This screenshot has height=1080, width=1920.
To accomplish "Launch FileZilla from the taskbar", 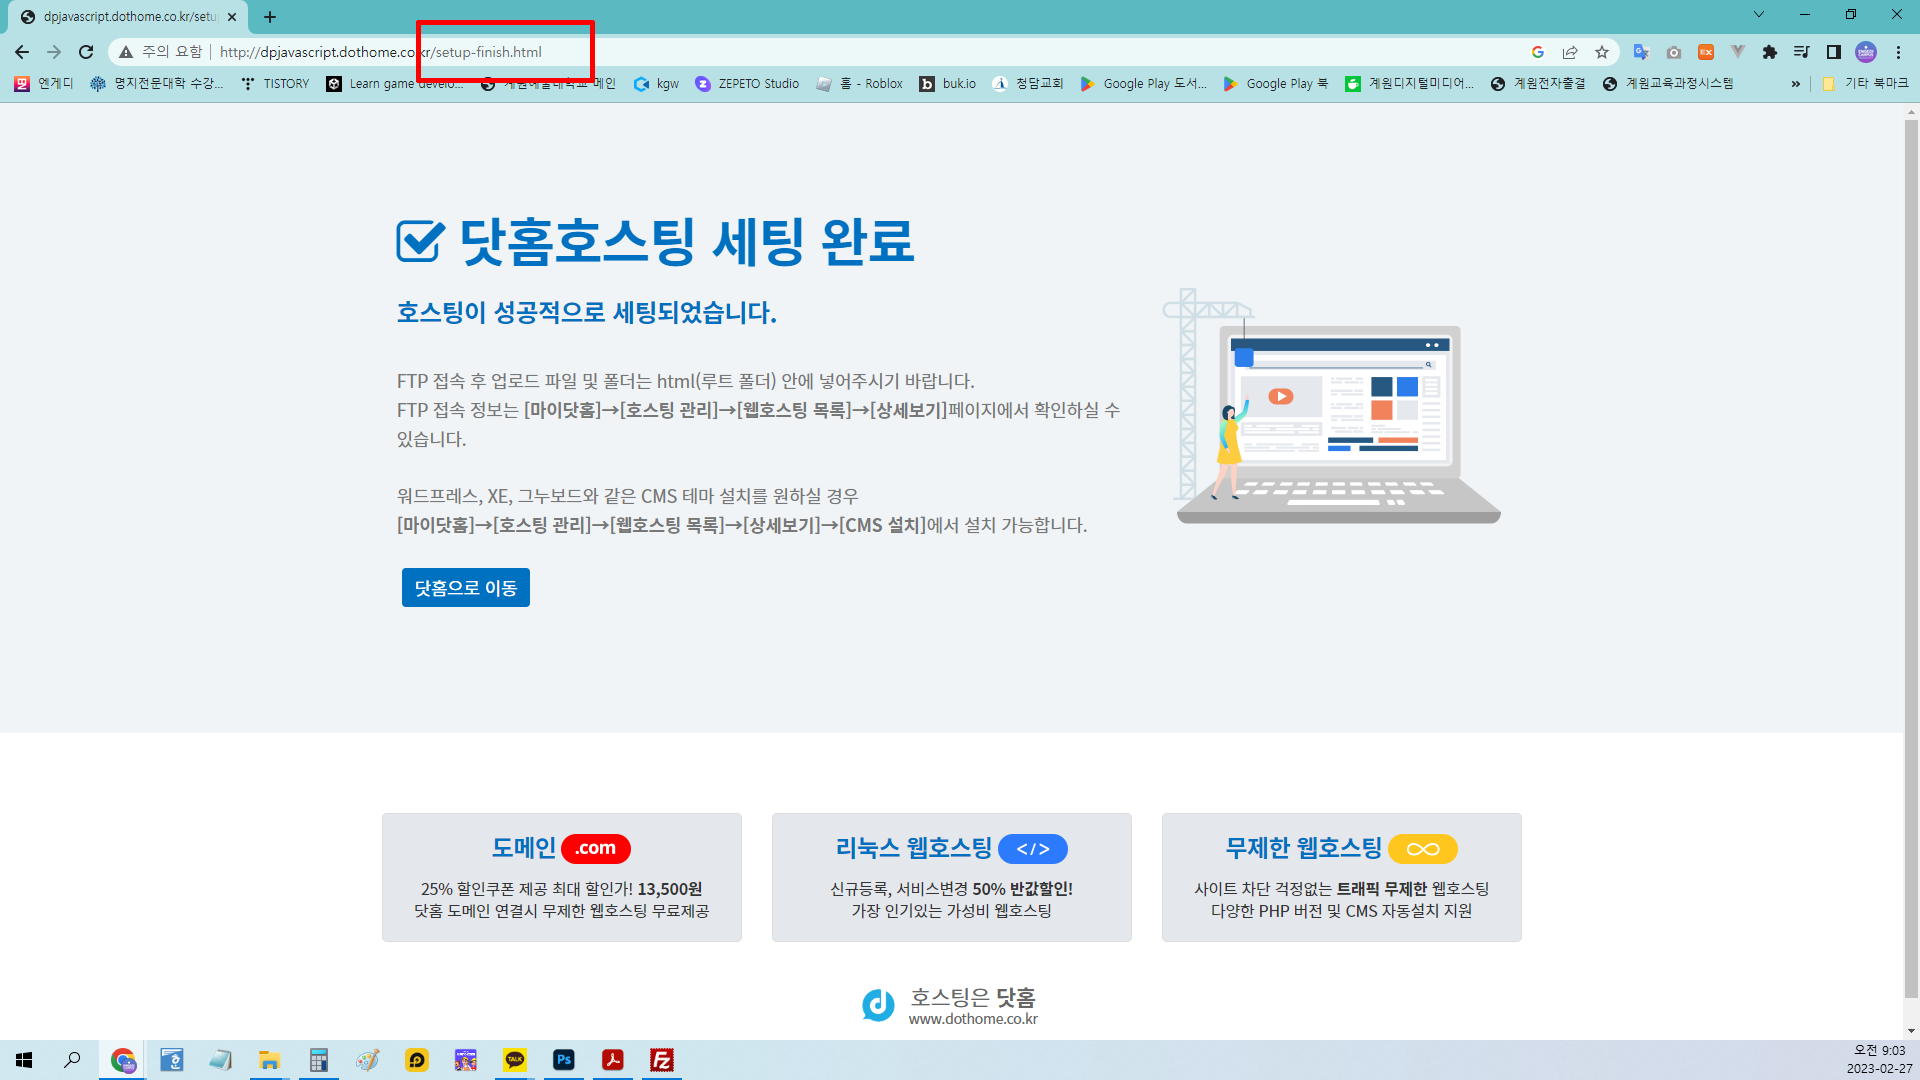I will (661, 1060).
